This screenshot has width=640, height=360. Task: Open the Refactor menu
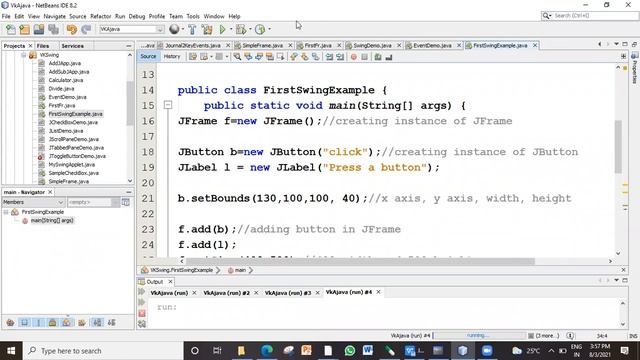(x=100, y=16)
